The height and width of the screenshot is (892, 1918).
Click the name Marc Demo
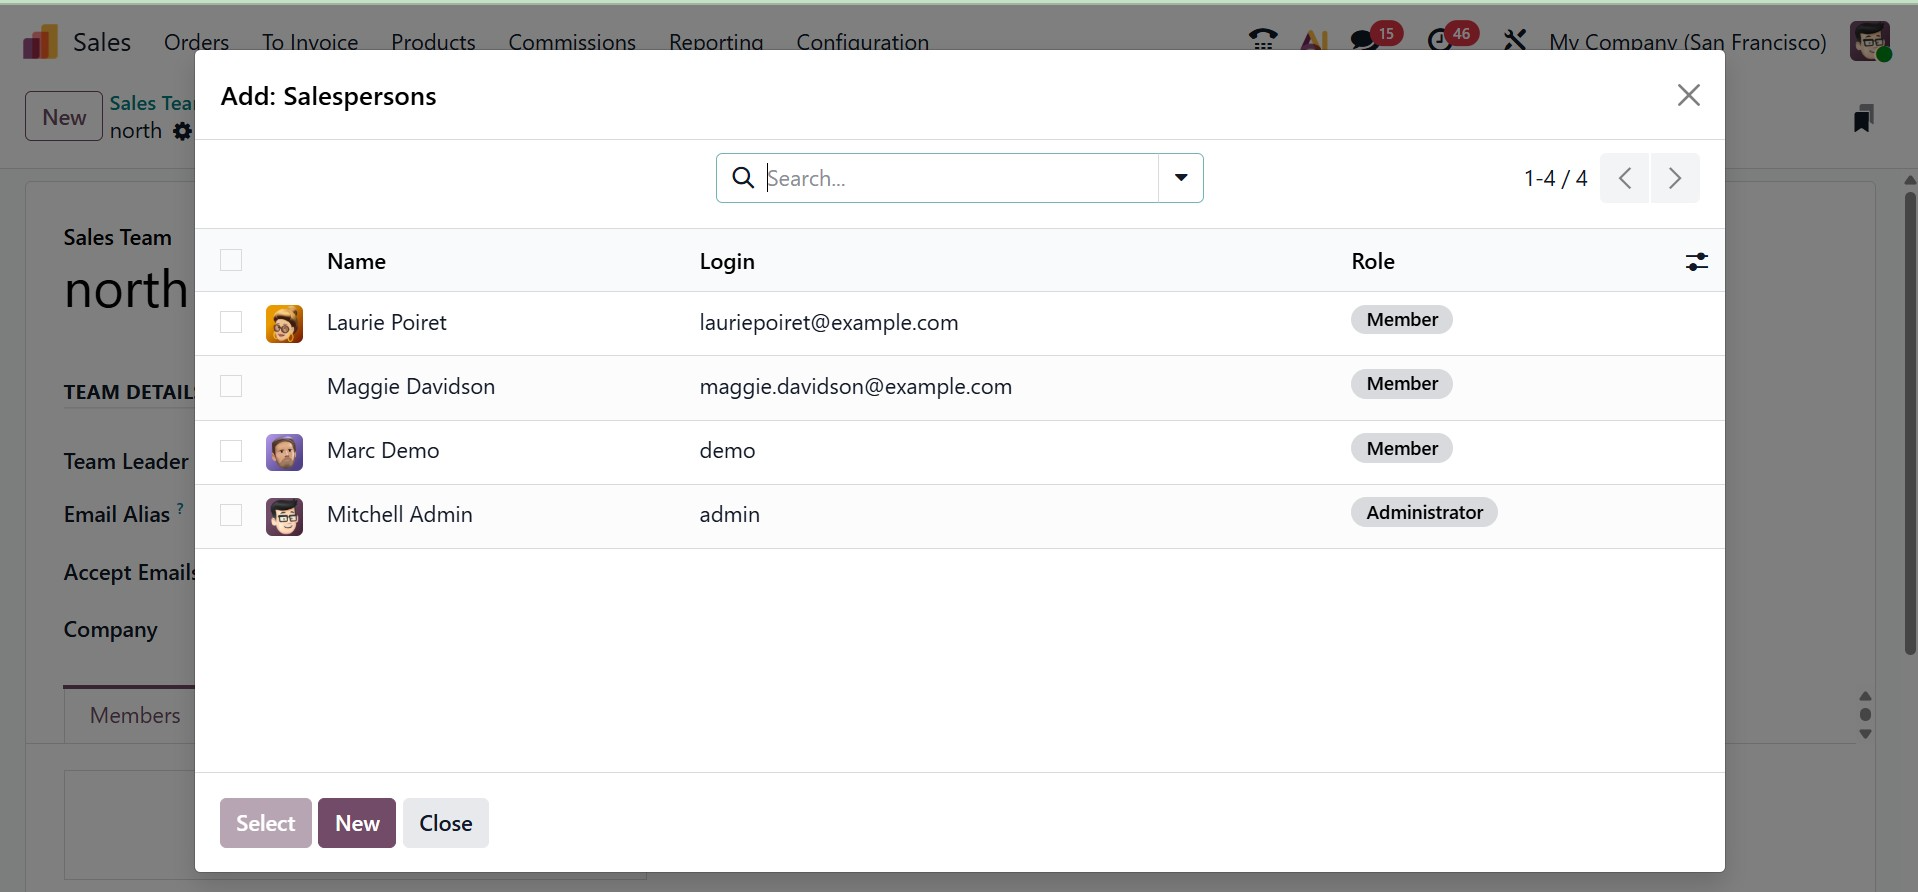pos(383,450)
